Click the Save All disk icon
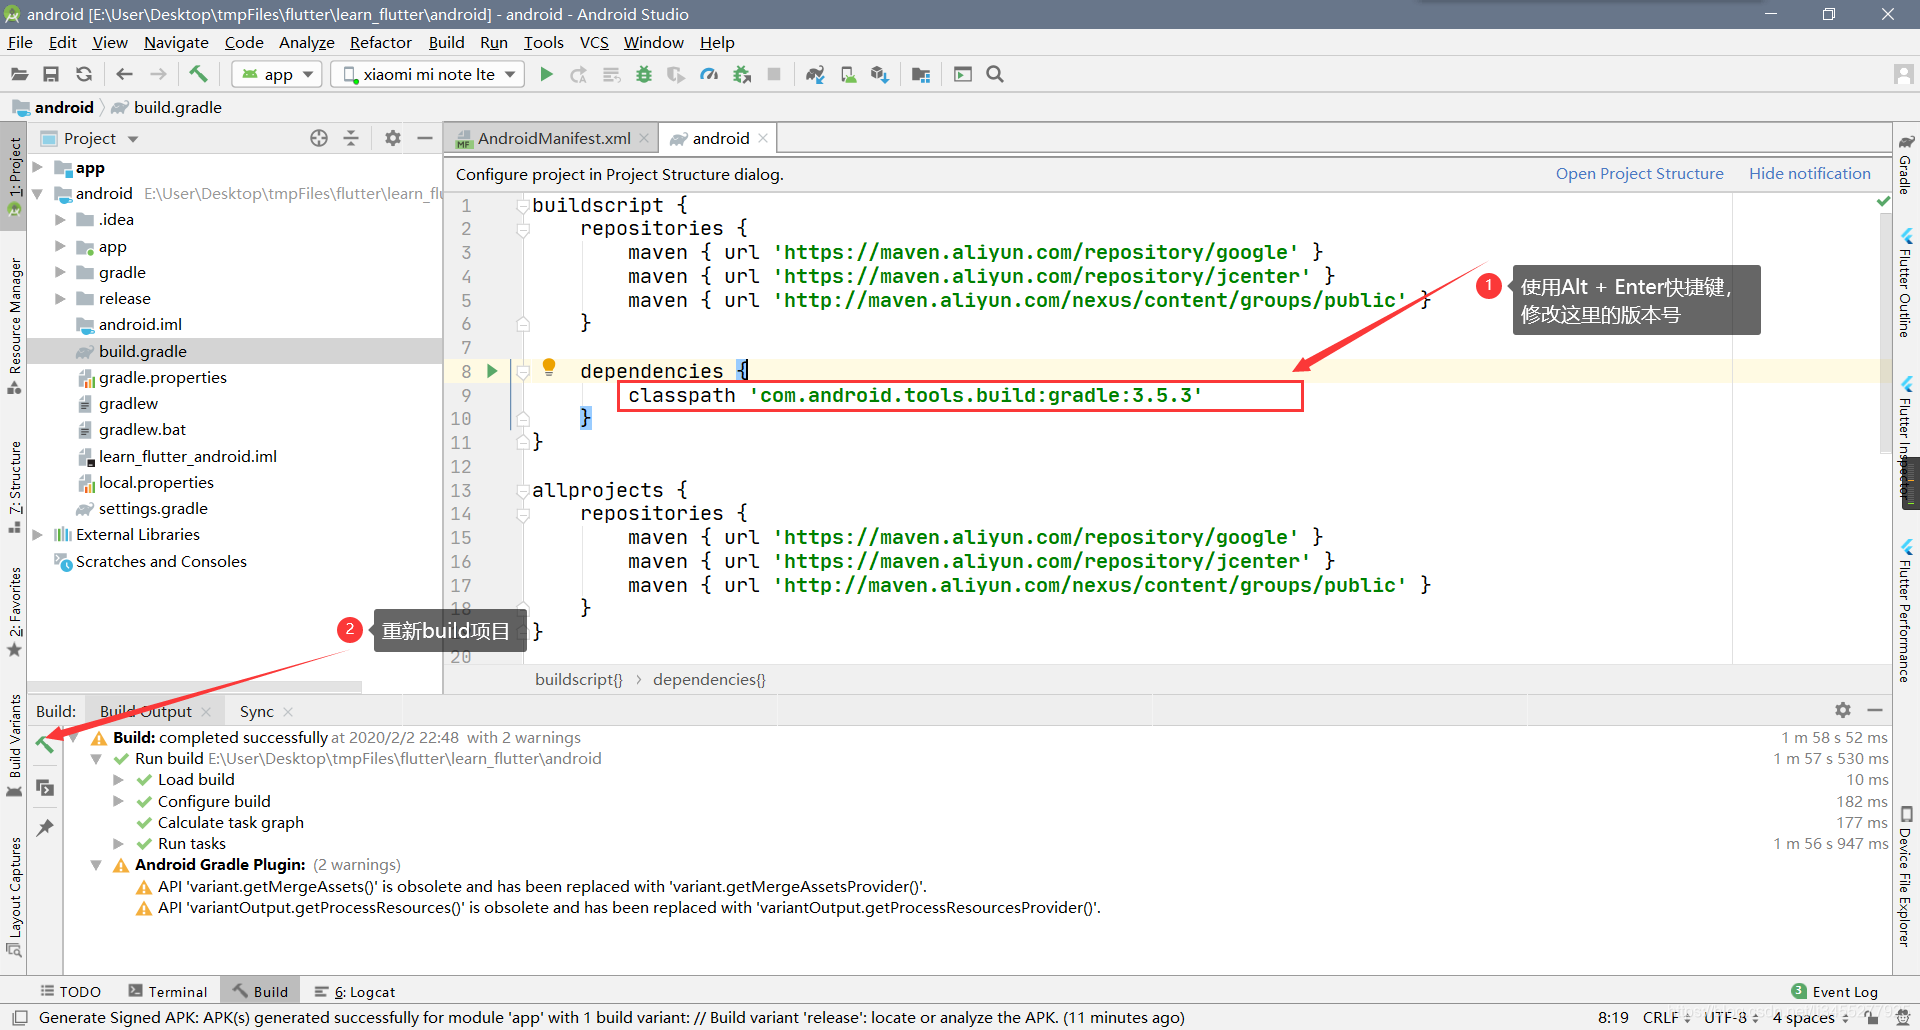Screen dimensions: 1920x1030 coord(51,74)
